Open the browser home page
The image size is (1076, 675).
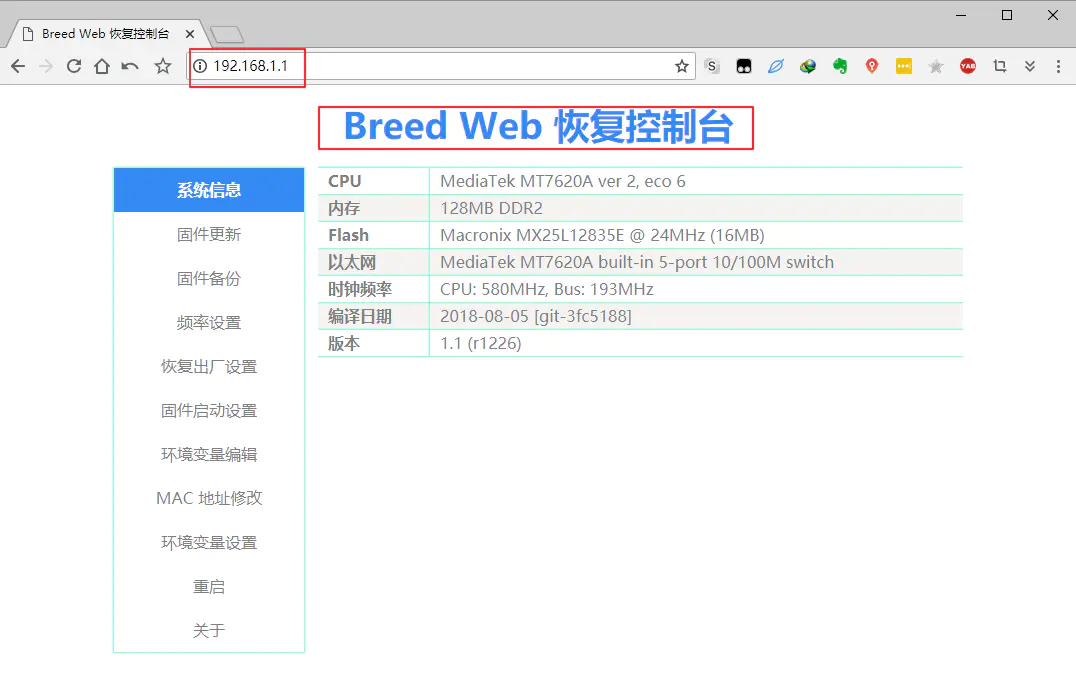pos(102,66)
